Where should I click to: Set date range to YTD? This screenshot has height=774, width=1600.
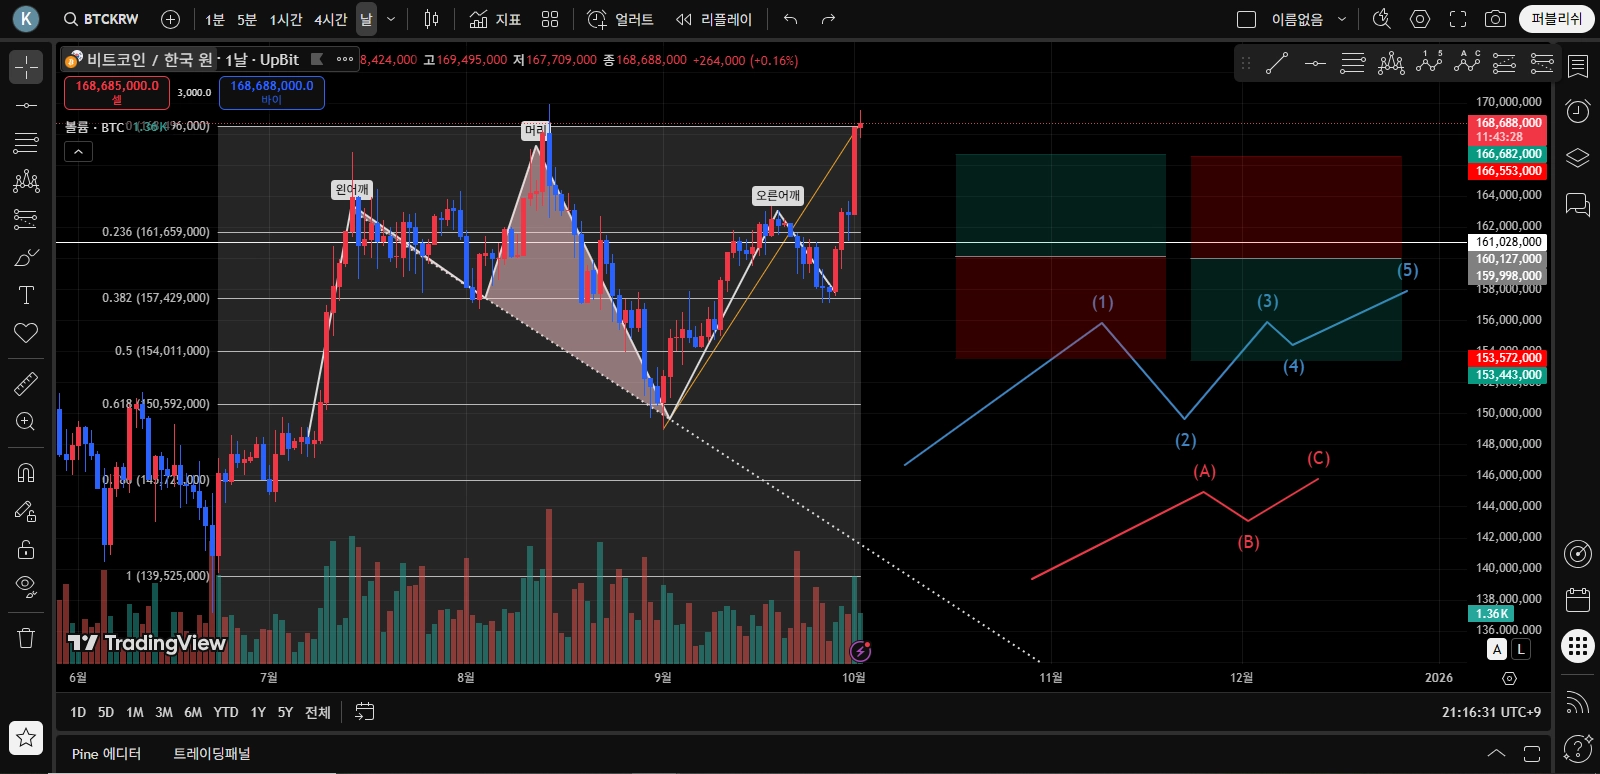pos(226,712)
